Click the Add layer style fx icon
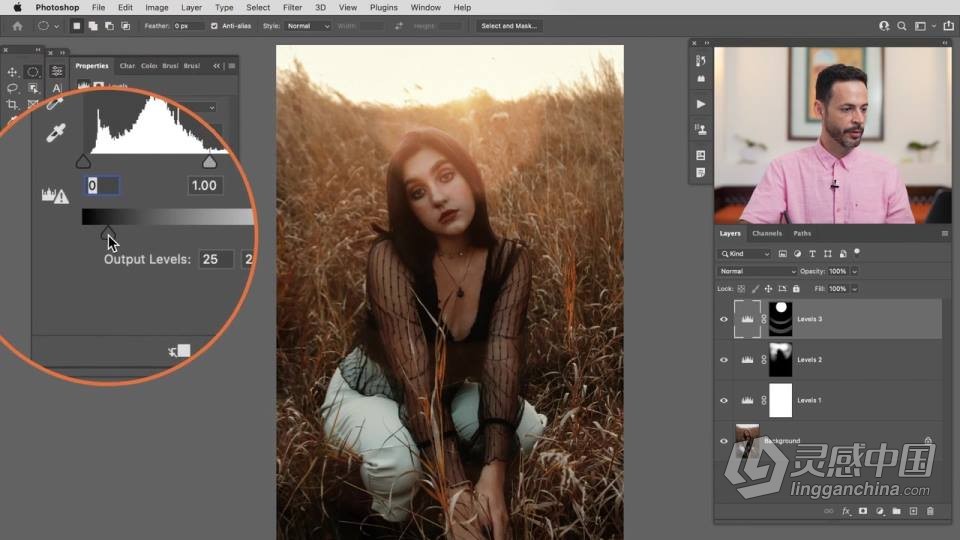The image size is (960, 540). click(x=846, y=511)
